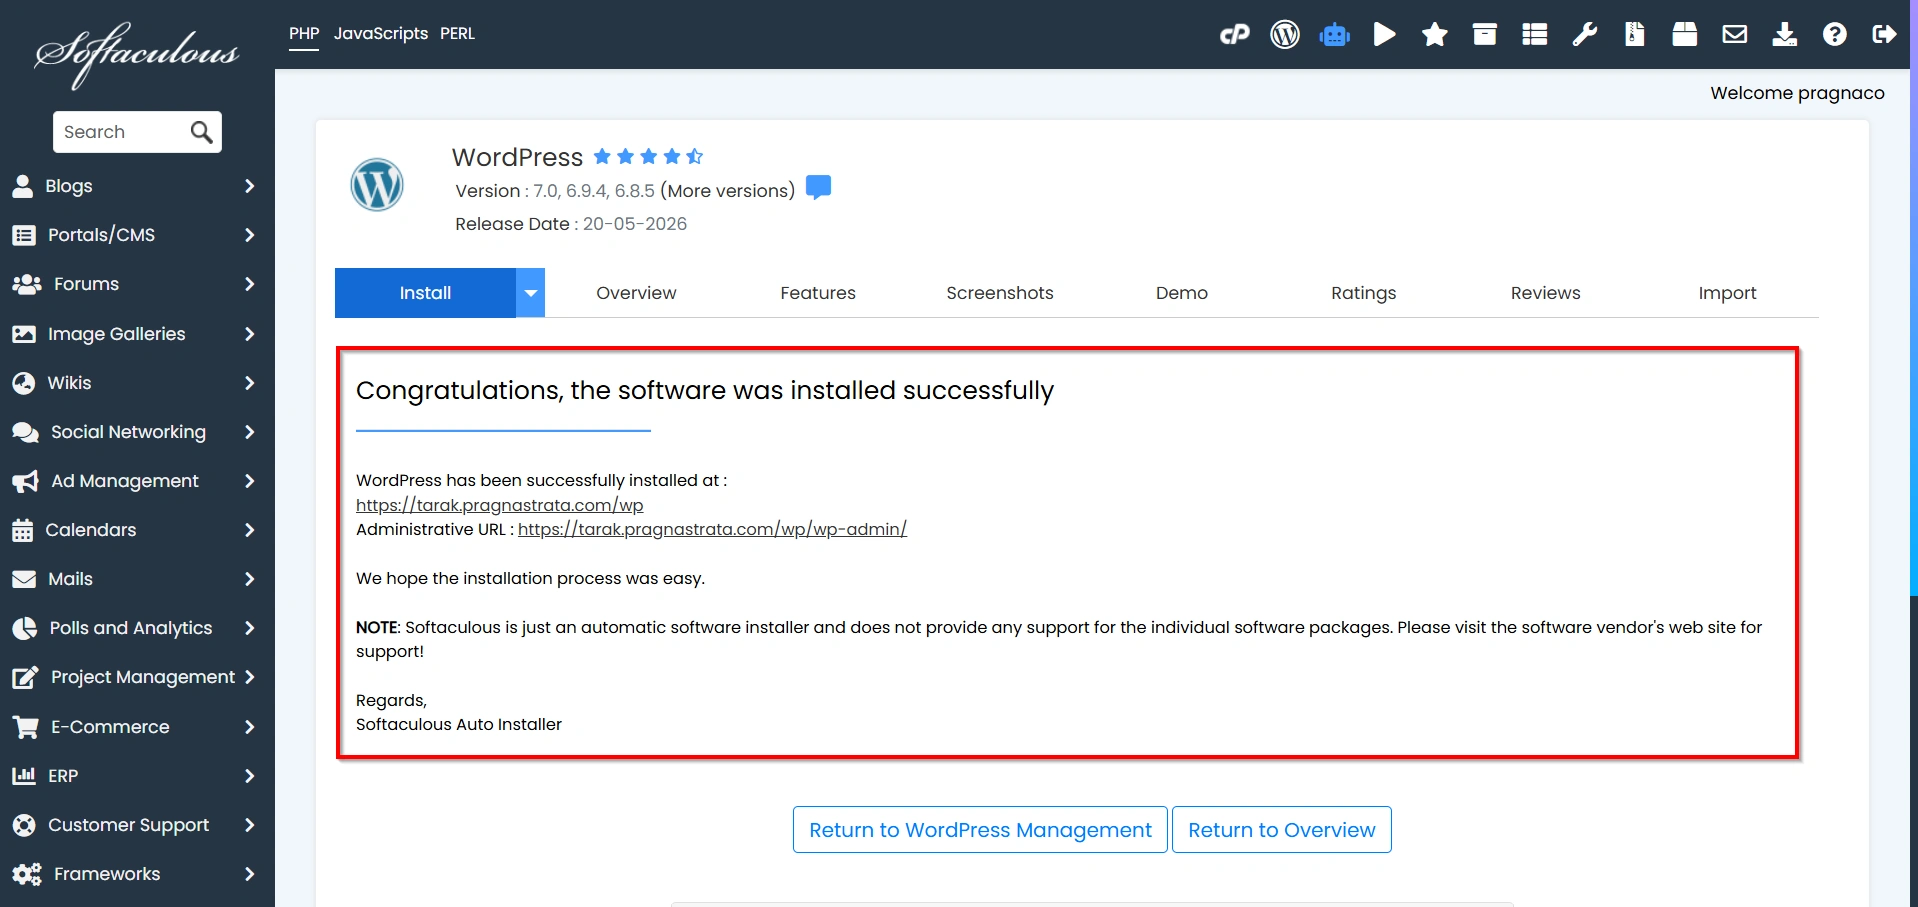Open the Import tab
The width and height of the screenshot is (1918, 907).
pos(1727,293)
